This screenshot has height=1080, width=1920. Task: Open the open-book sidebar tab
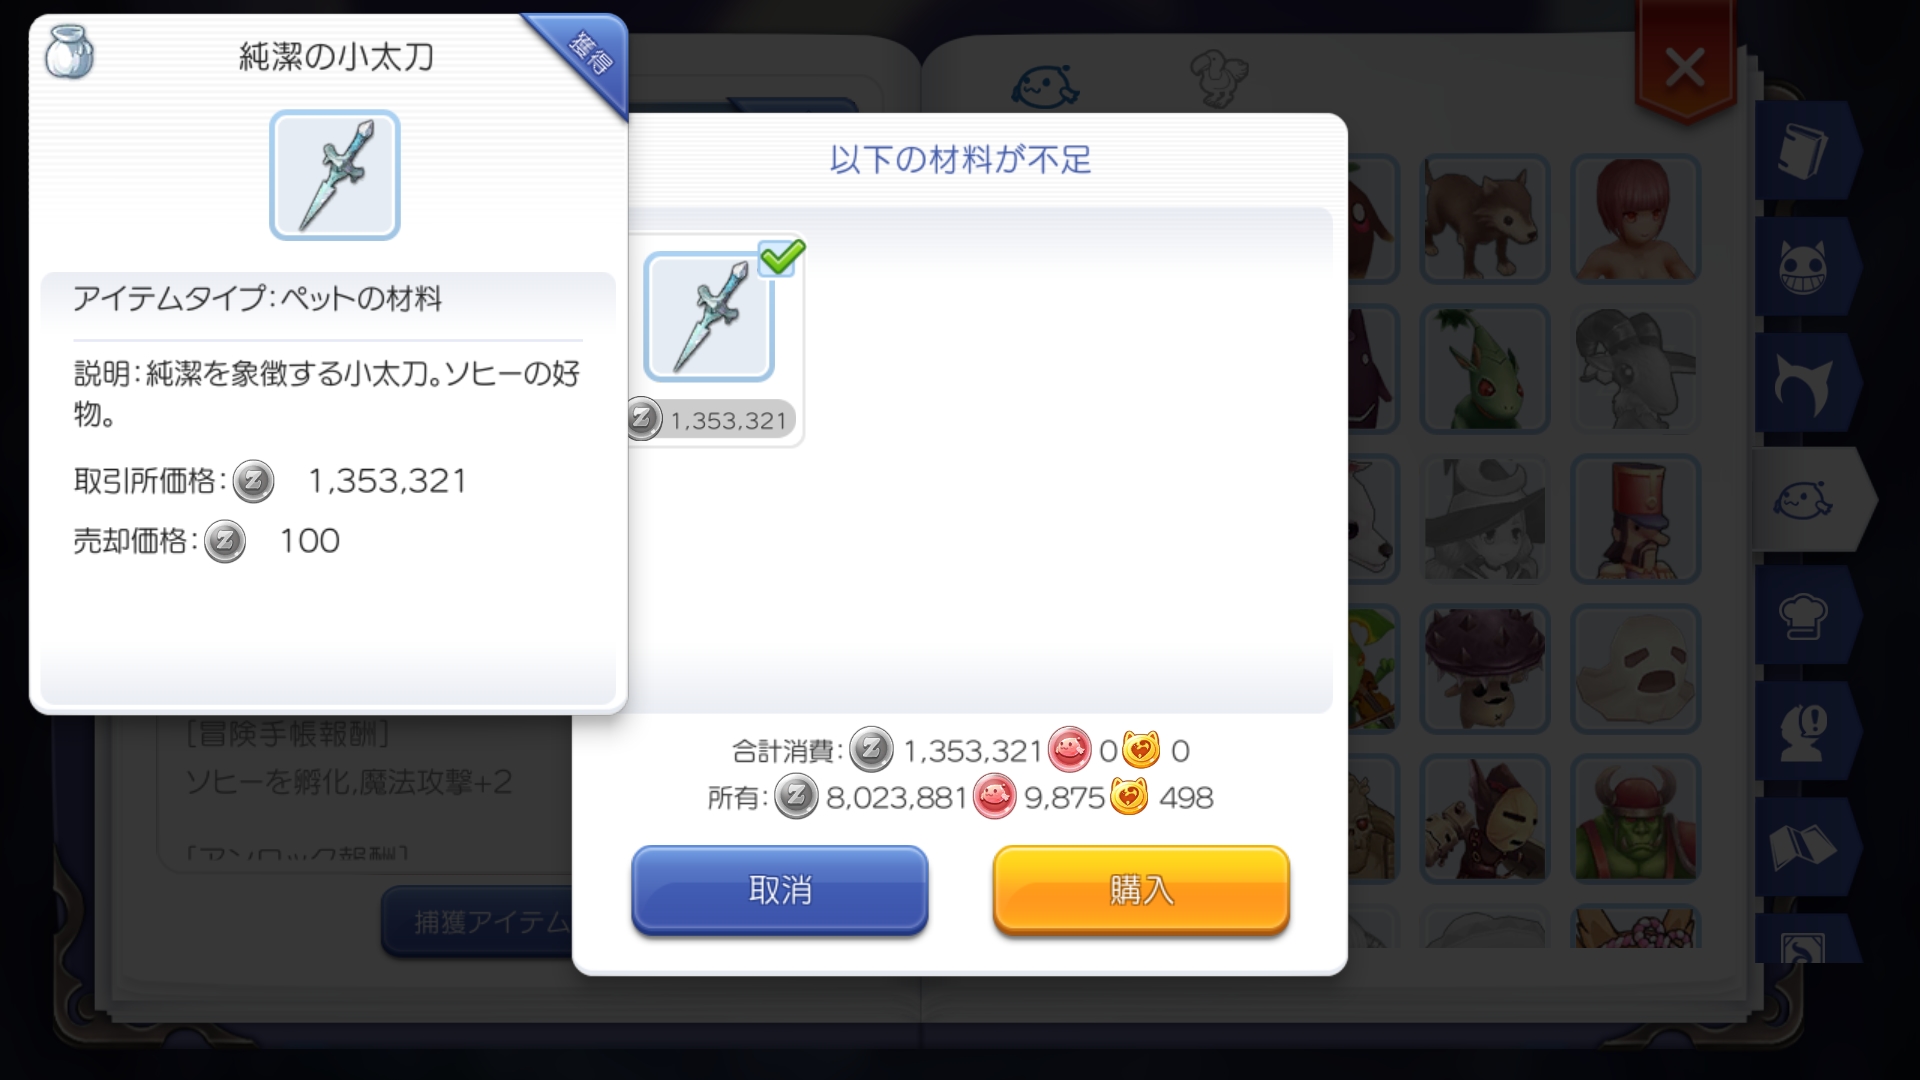click(x=1804, y=848)
